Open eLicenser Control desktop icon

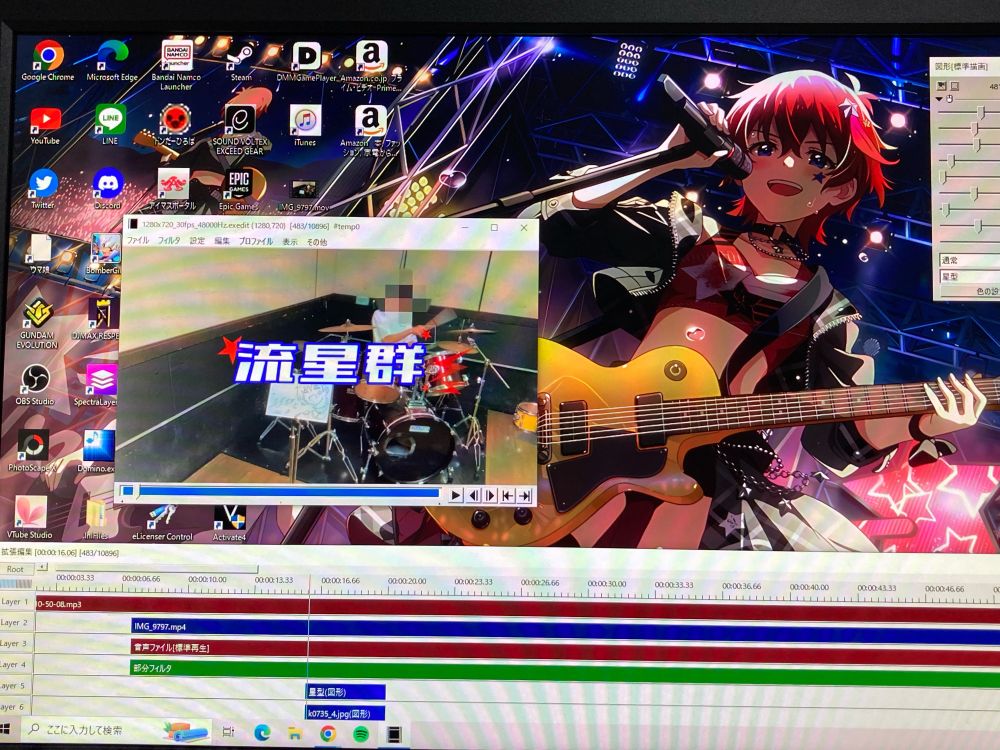163,523
